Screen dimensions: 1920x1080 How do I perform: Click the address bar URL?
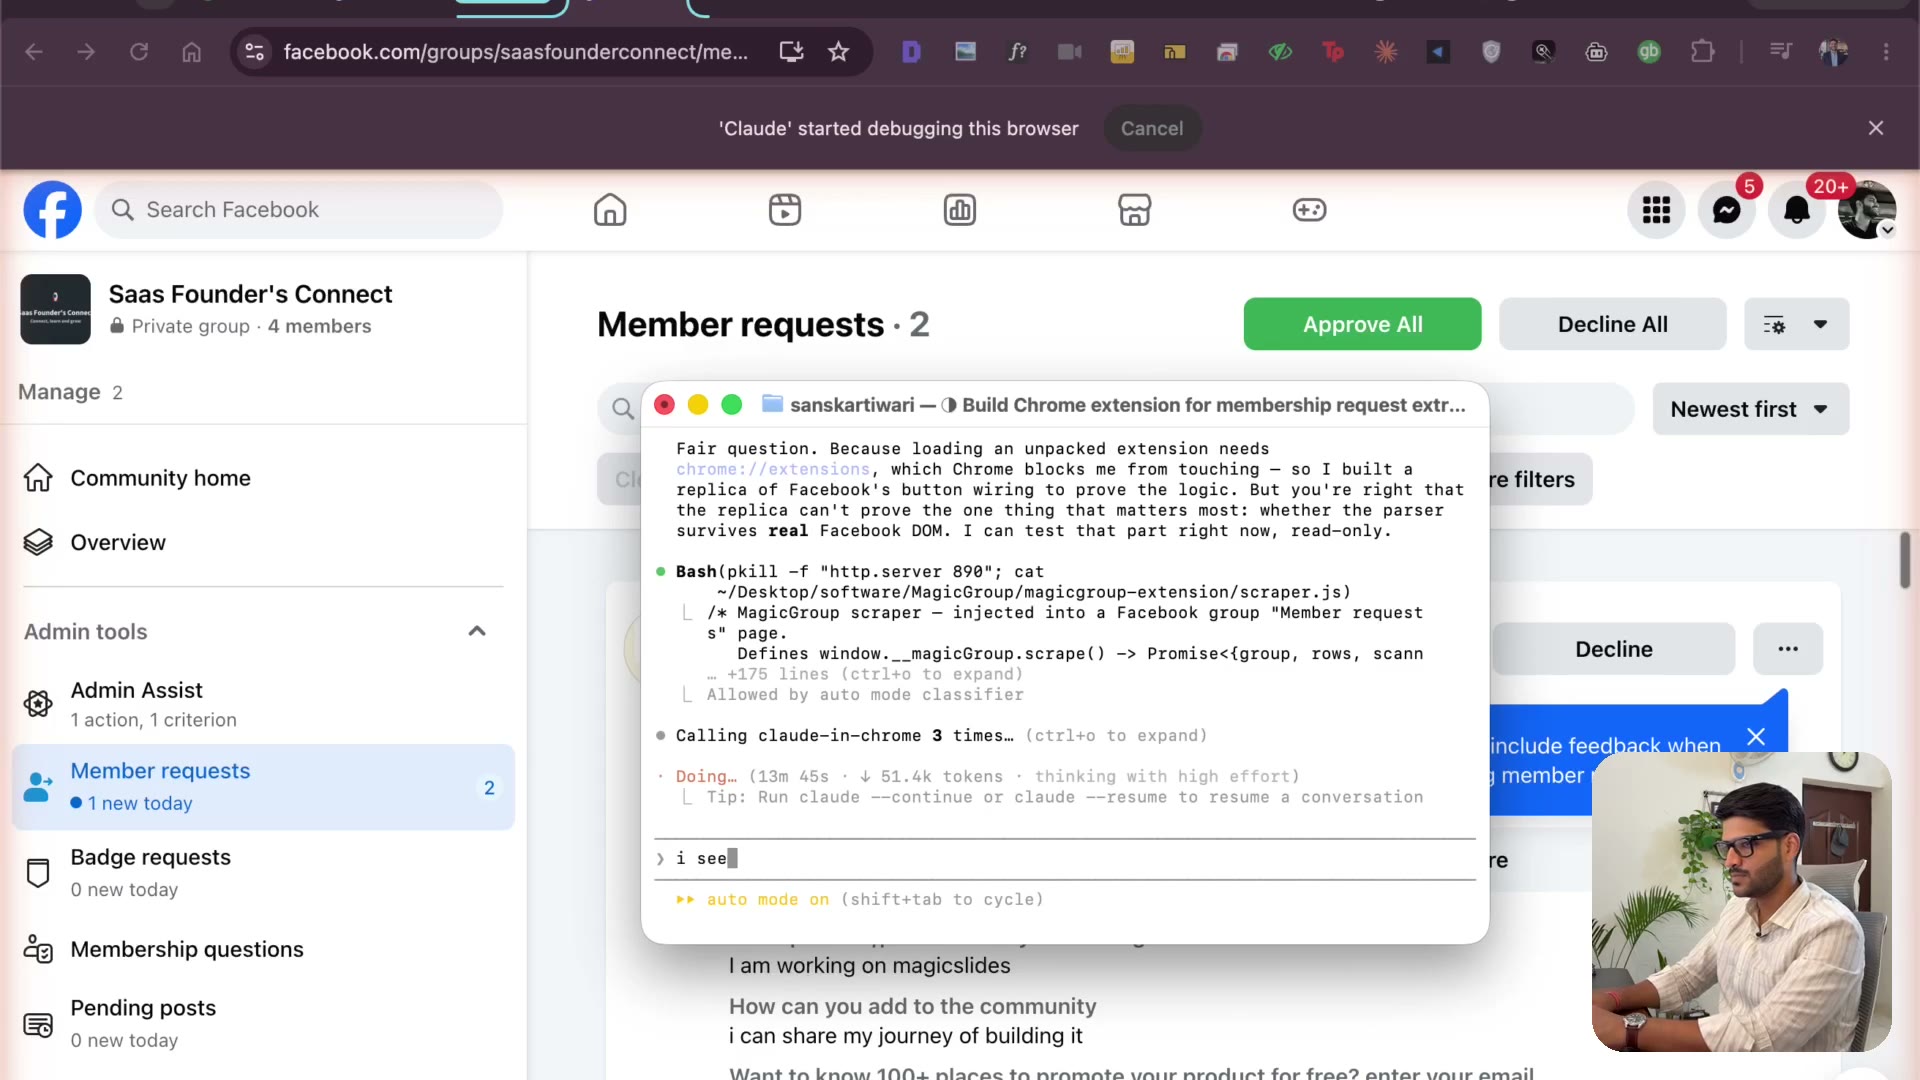click(x=515, y=52)
